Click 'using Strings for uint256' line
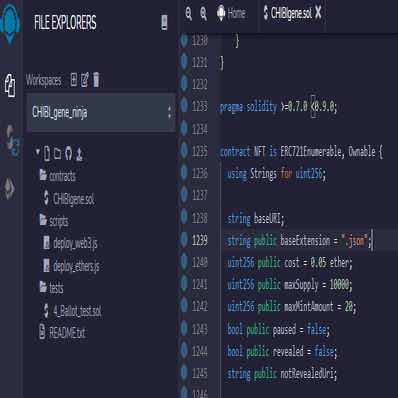 click(x=276, y=174)
